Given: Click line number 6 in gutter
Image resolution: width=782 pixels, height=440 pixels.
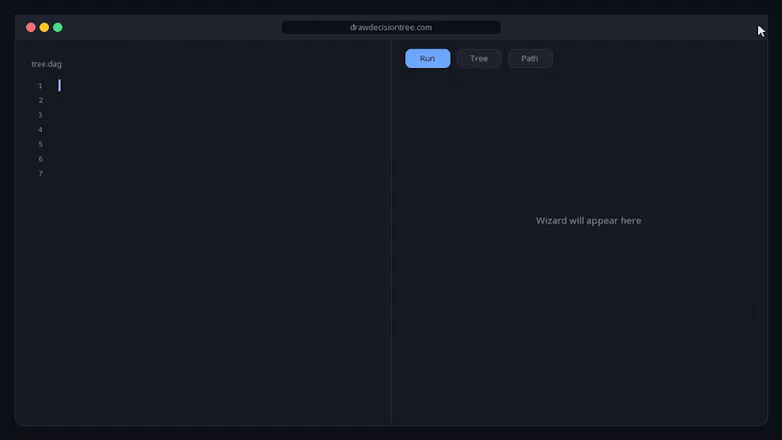Looking at the screenshot, I should 40,159.
